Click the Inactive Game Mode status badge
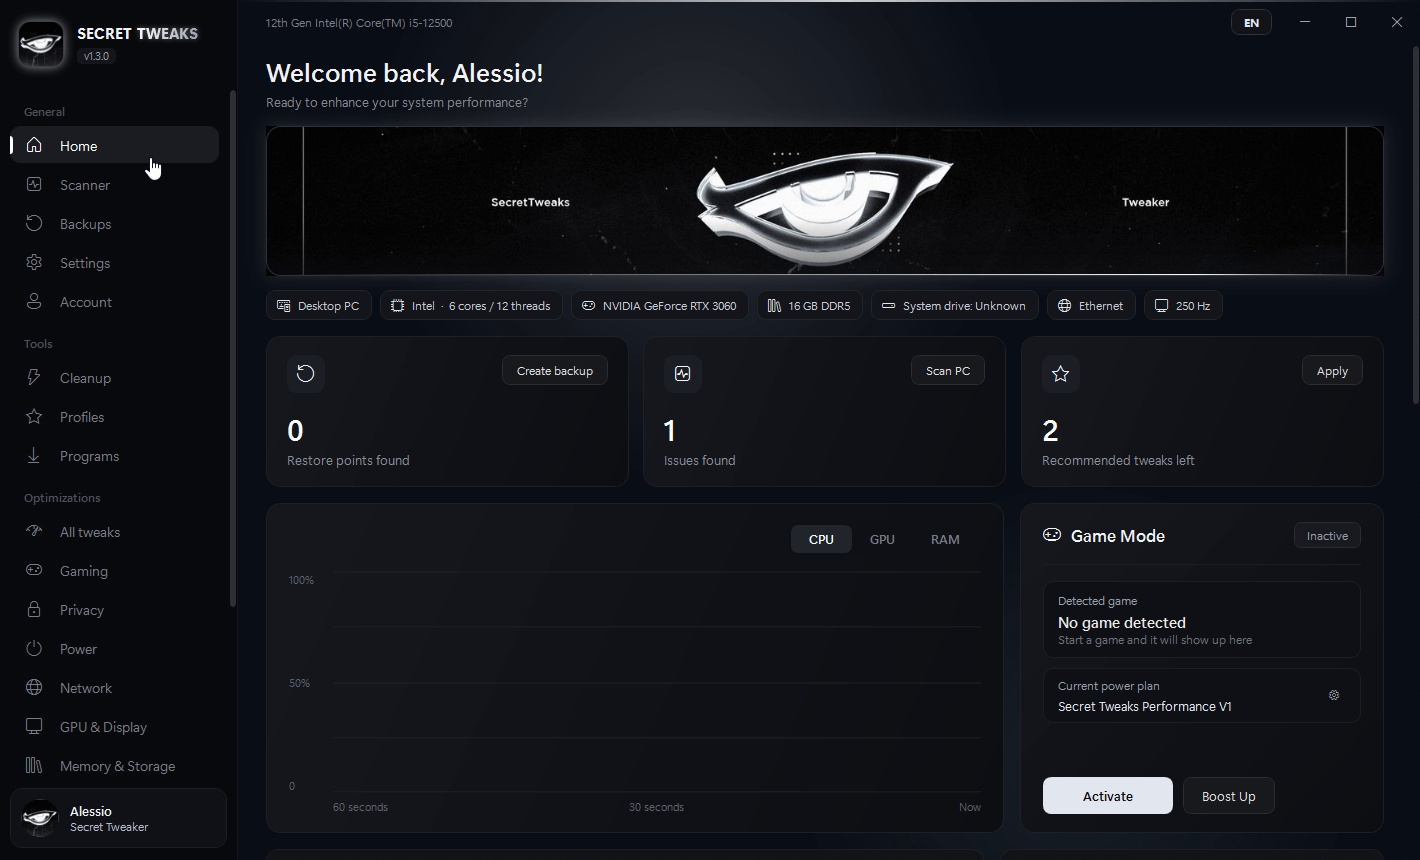 (x=1327, y=536)
